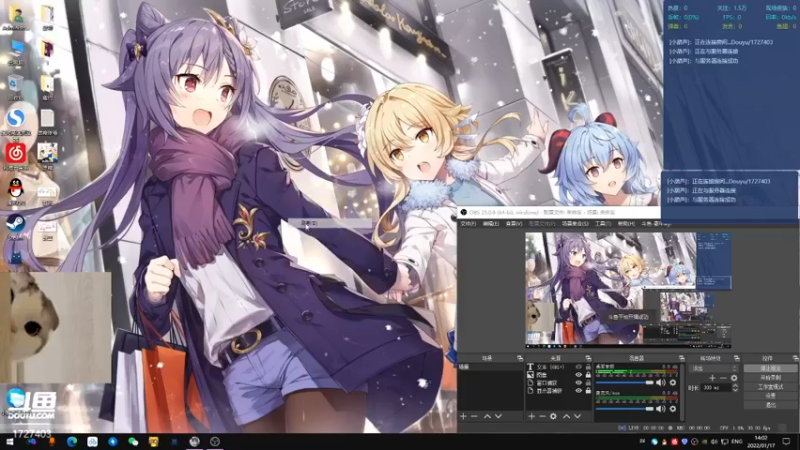Add a new scene with the Scenes plus icon

click(x=463, y=416)
